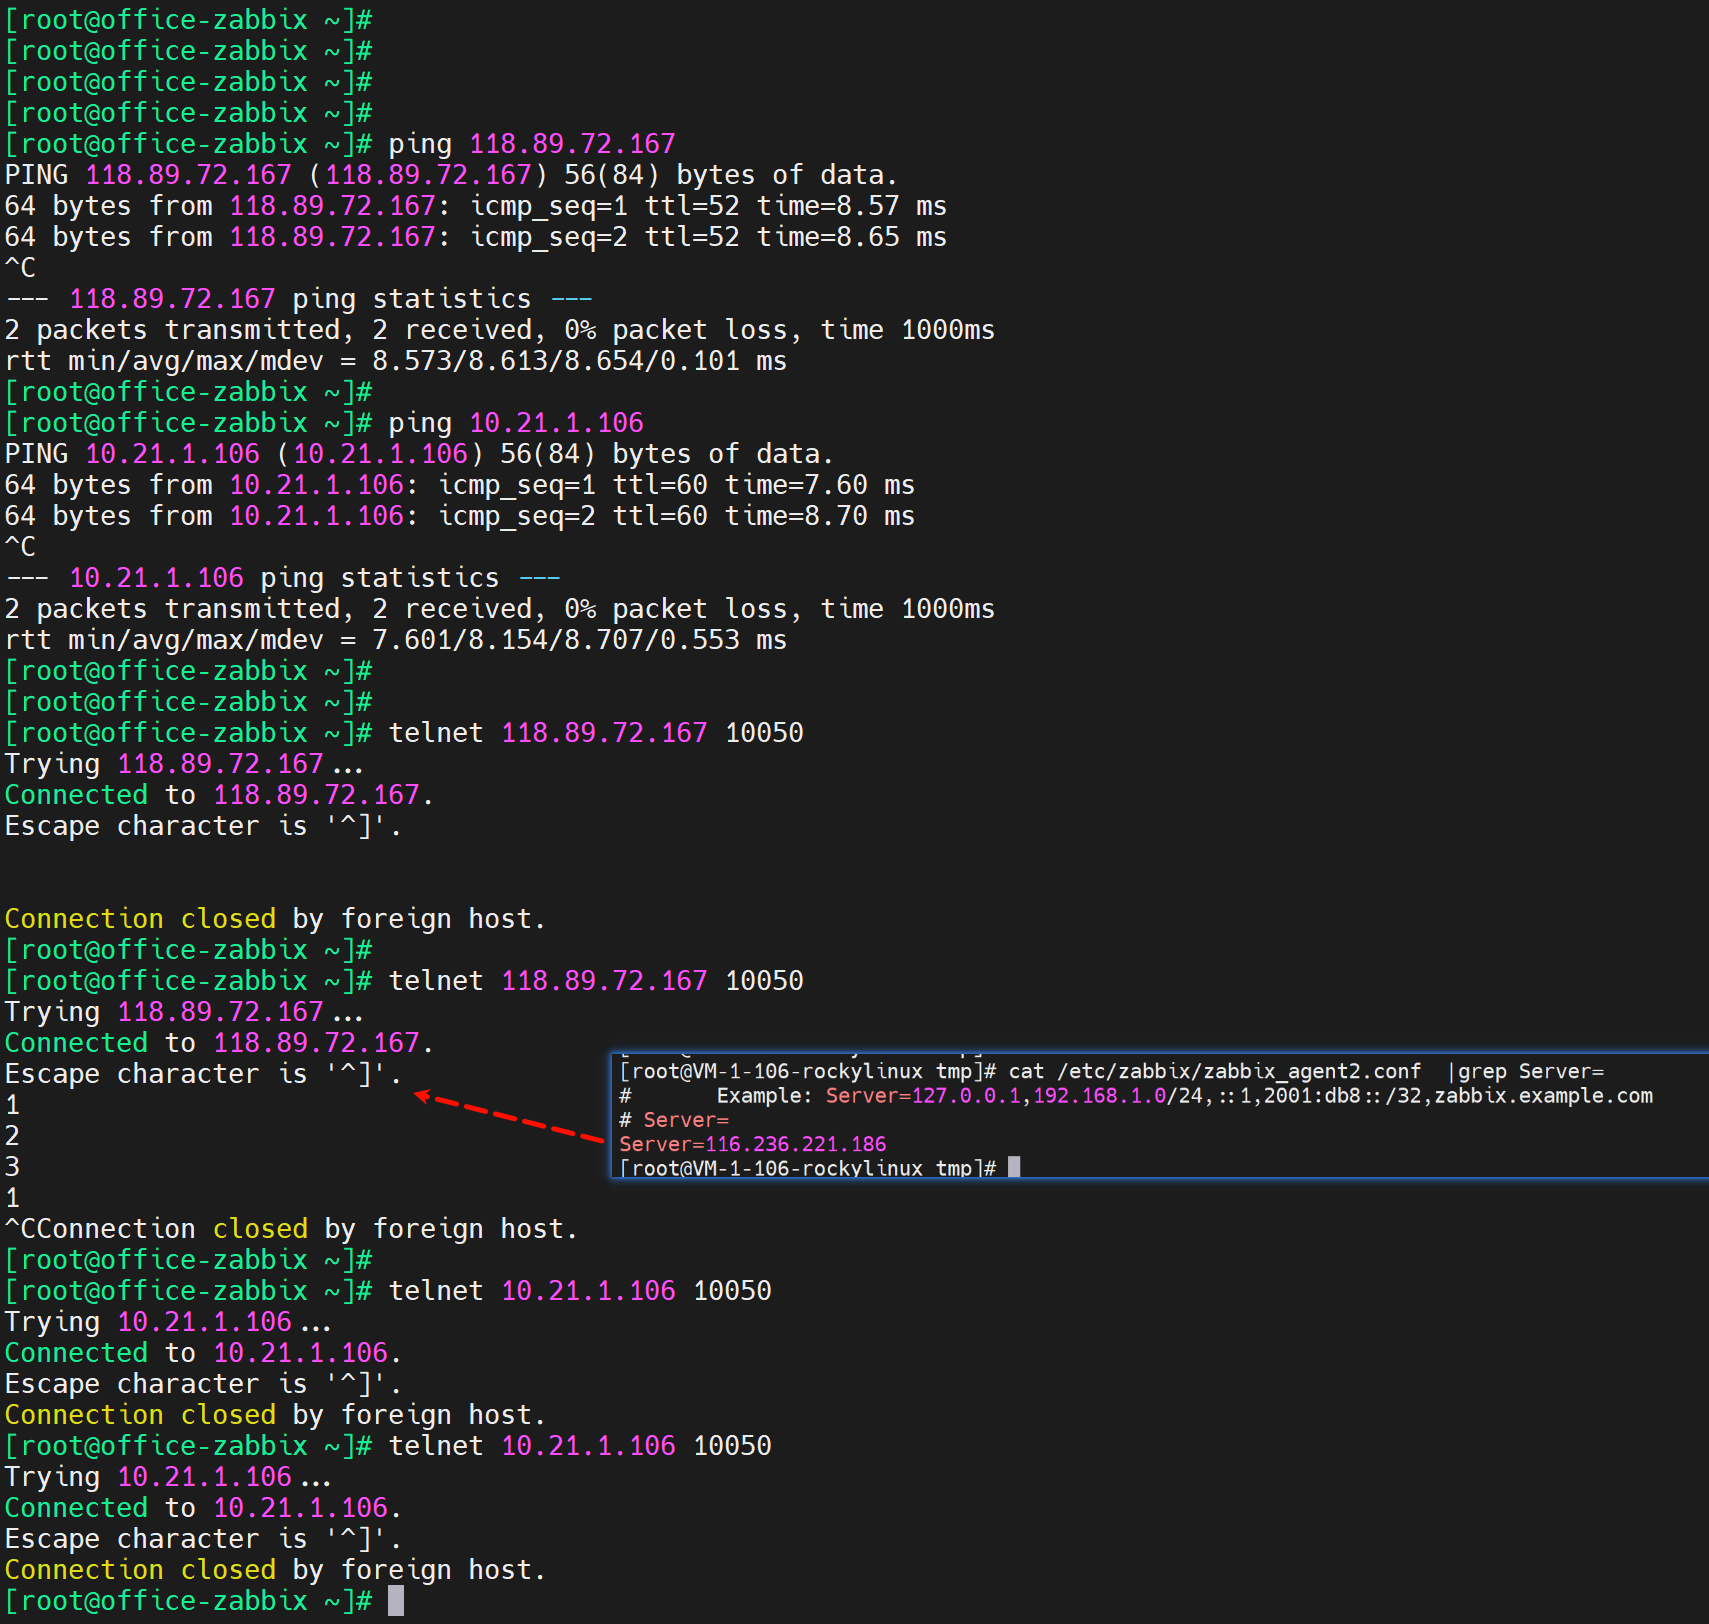Click the typed '3' line in telnet session
The width and height of the screenshot is (1709, 1624).
click(x=13, y=1167)
